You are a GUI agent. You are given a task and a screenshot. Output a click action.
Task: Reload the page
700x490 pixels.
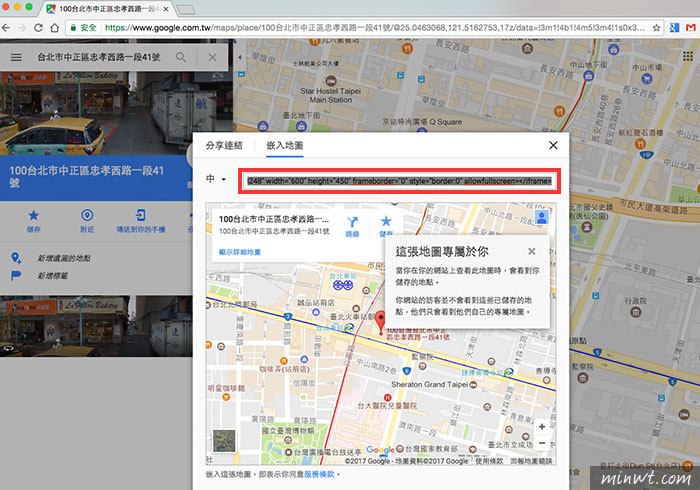click(38, 28)
